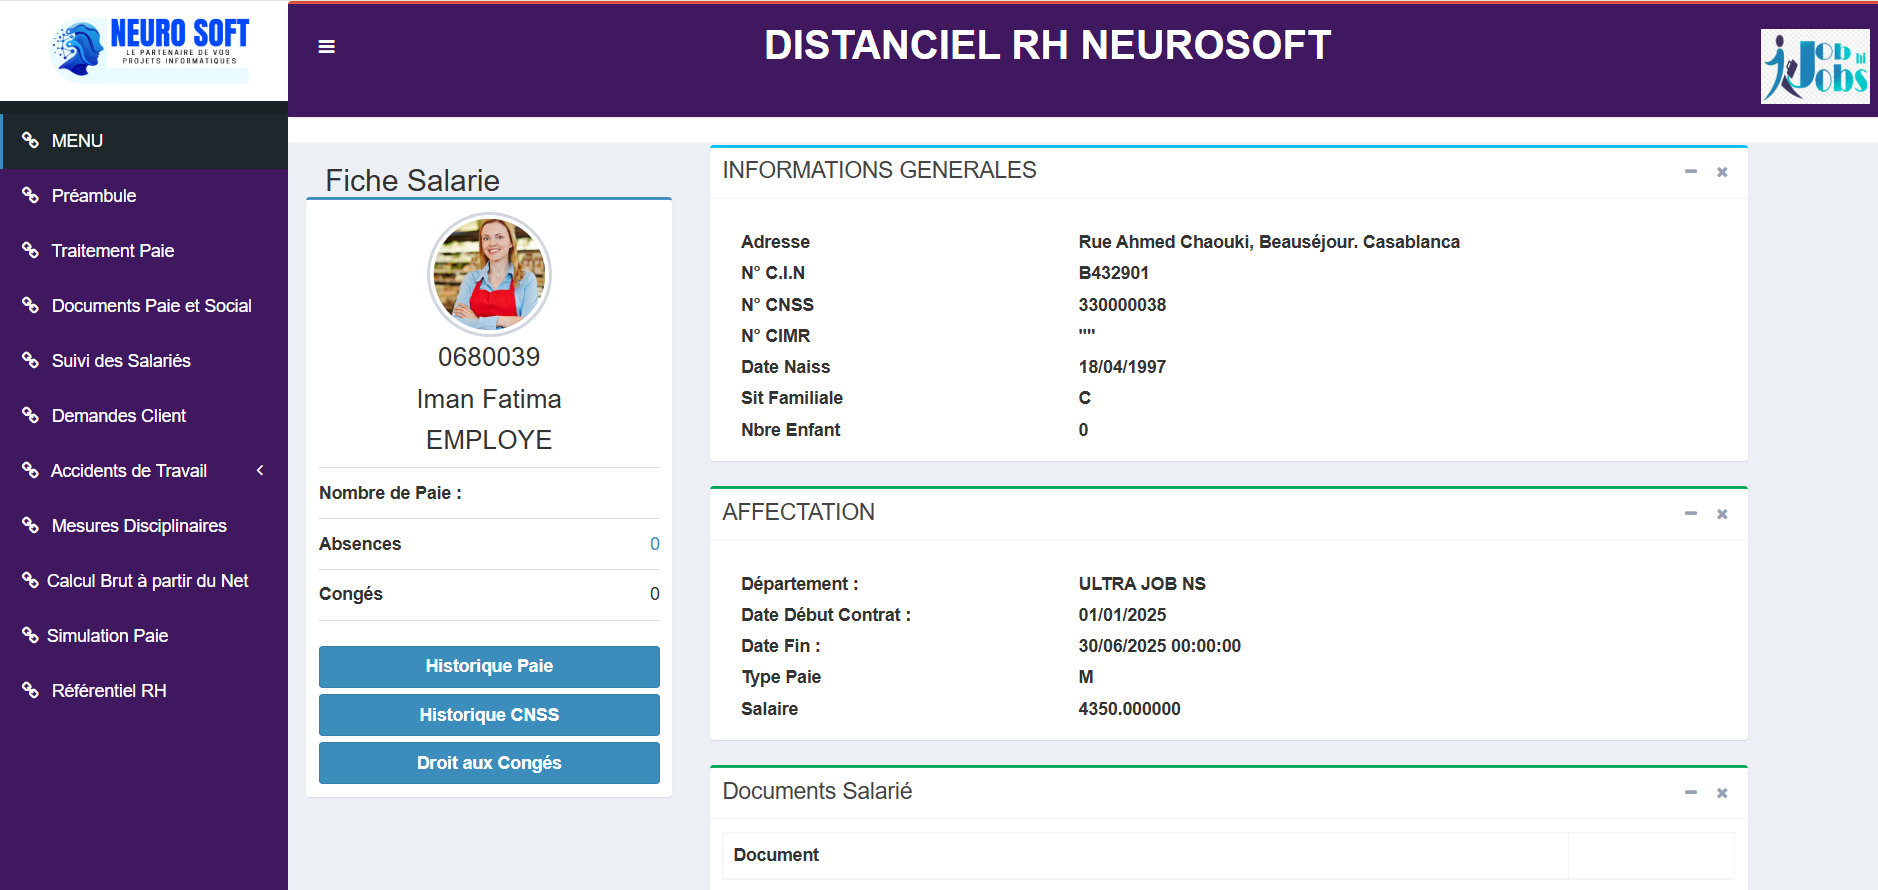This screenshot has height=890, width=1878.
Task: Click the Historique CNSS button
Action: (x=489, y=715)
